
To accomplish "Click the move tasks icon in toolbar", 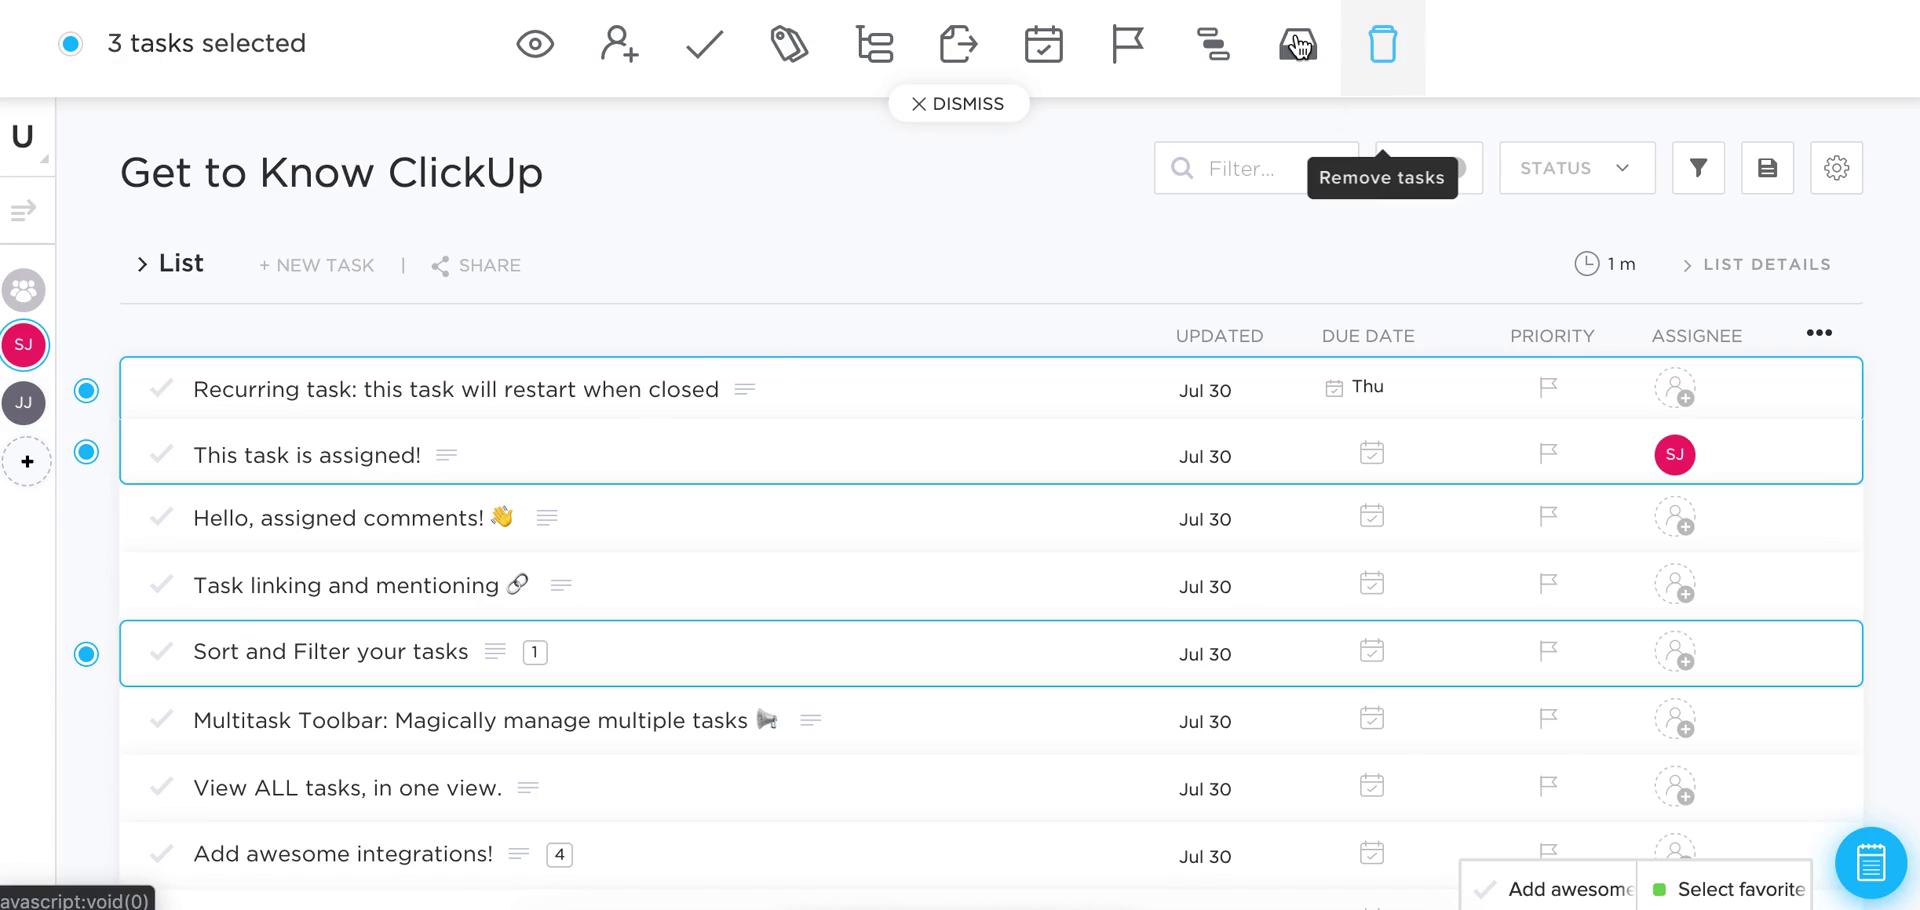I will pos(959,44).
